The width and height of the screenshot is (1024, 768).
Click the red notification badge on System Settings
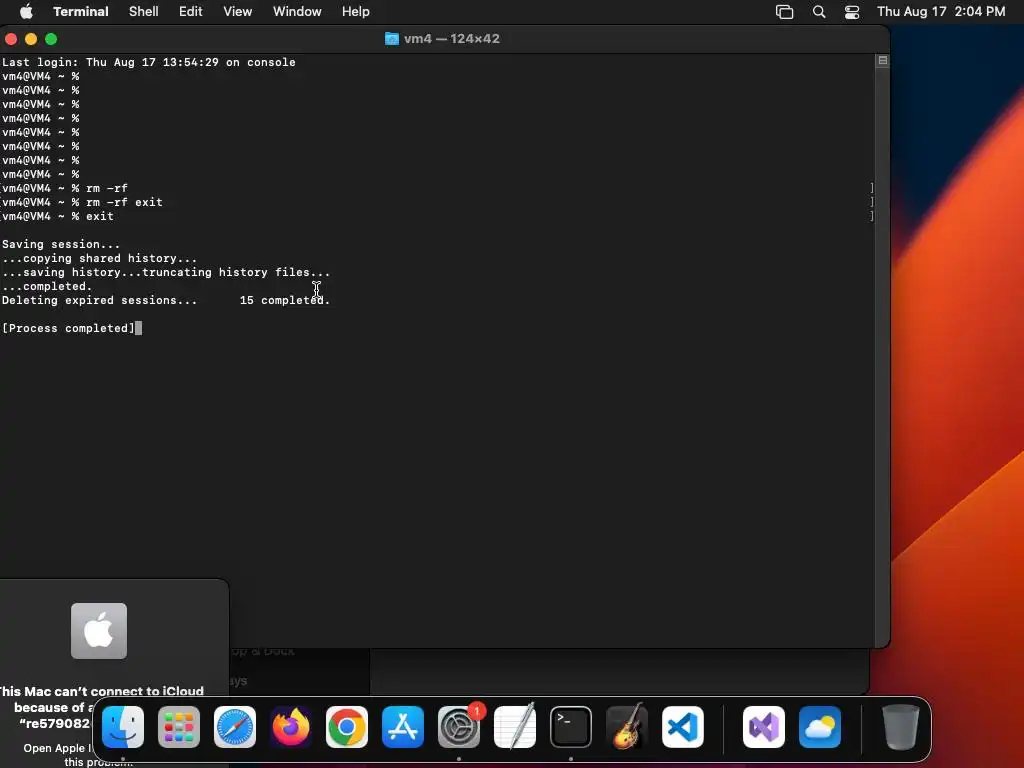(x=477, y=711)
